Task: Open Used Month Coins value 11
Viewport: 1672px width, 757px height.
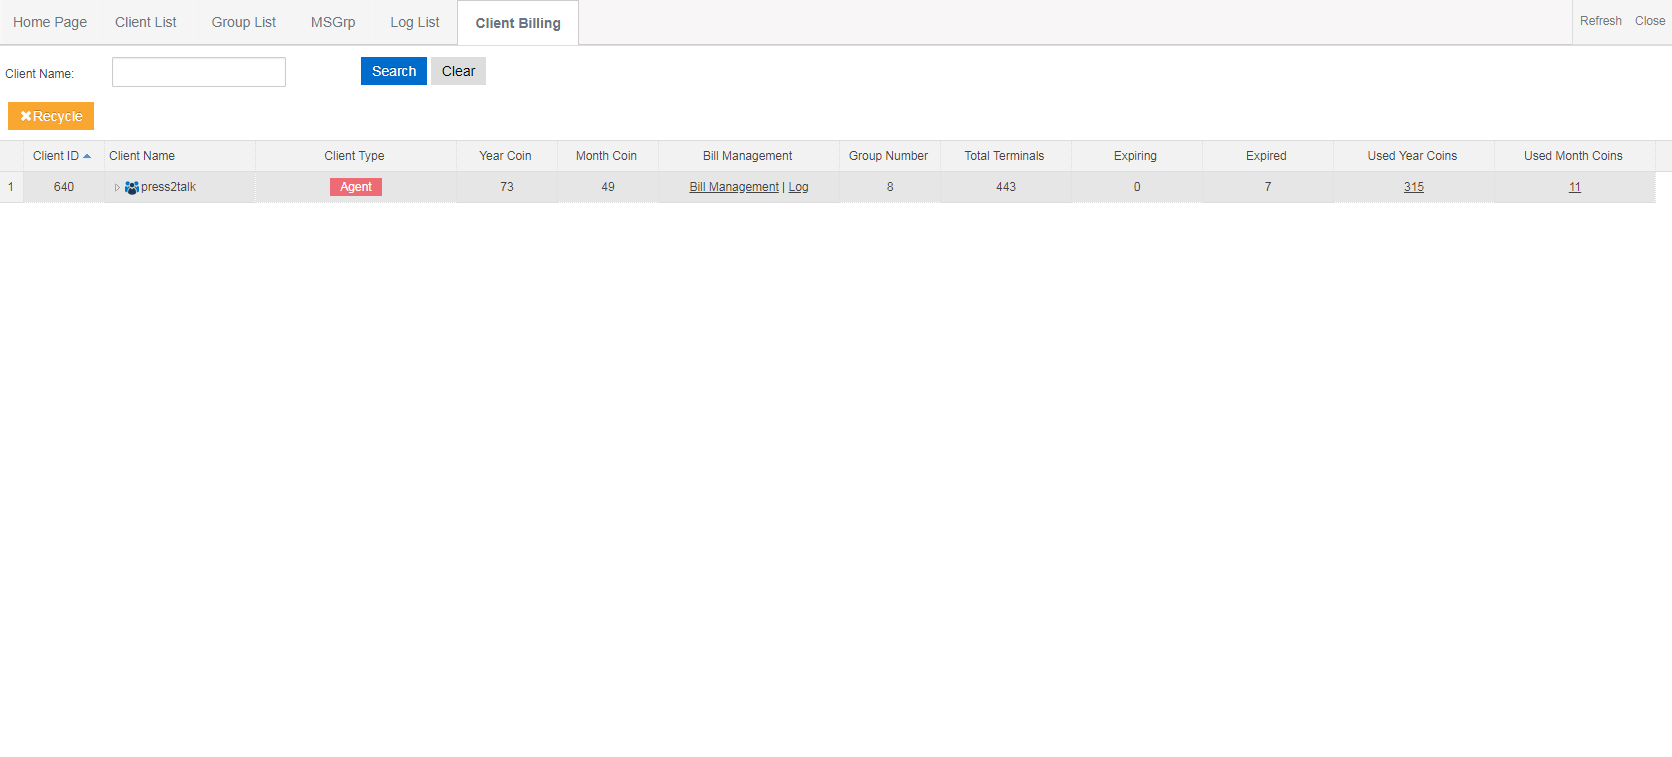Action: [x=1575, y=187]
